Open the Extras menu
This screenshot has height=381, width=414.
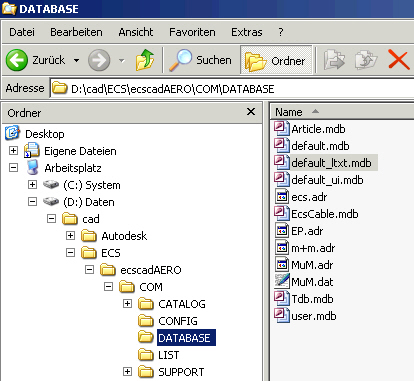(247, 32)
